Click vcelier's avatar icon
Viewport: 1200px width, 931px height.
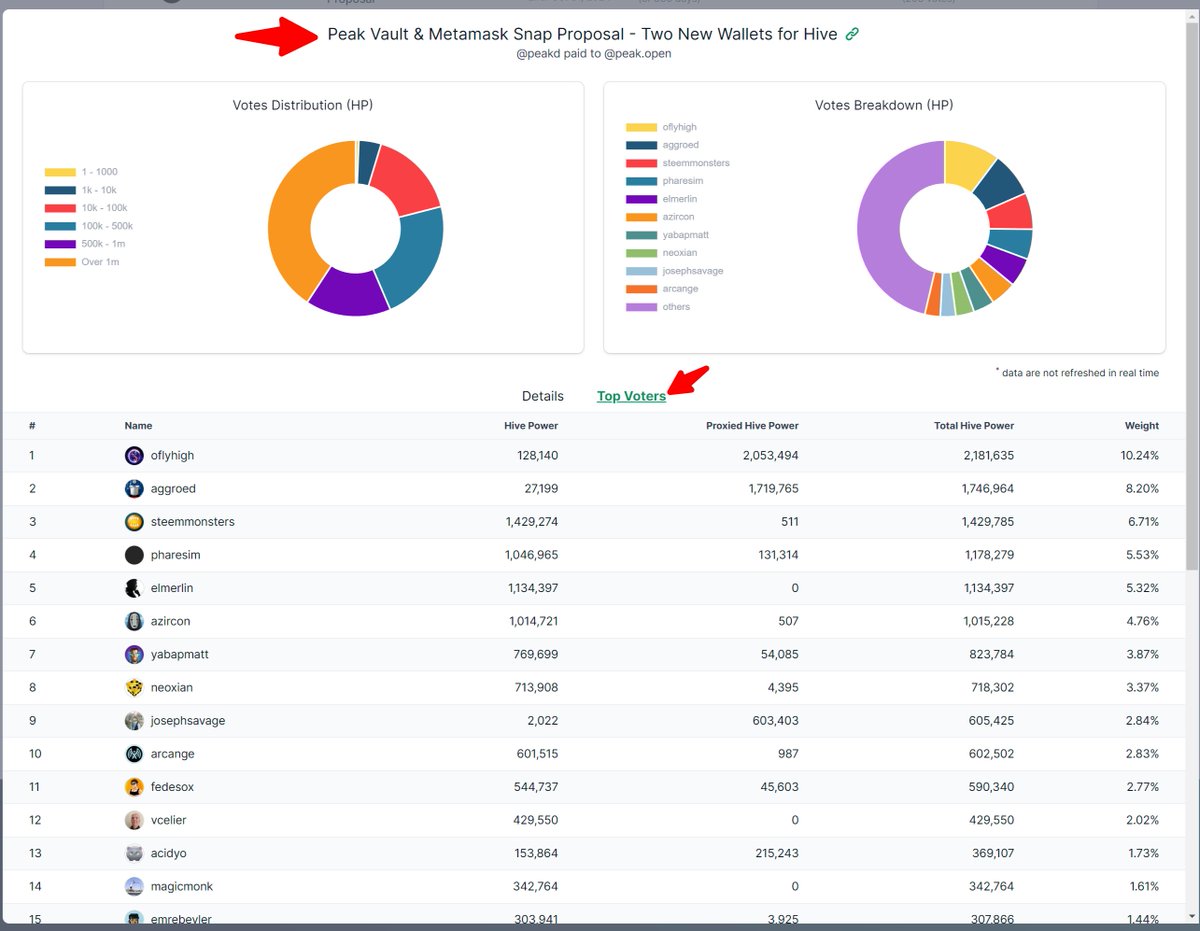(134, 820)
